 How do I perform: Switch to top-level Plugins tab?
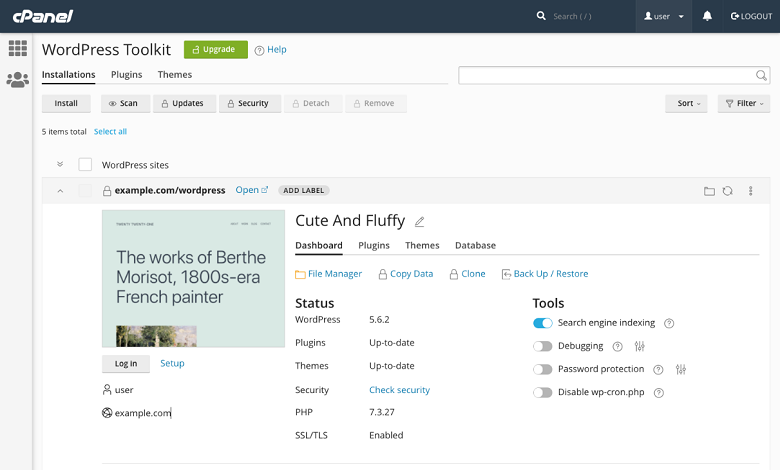point(126,75)
